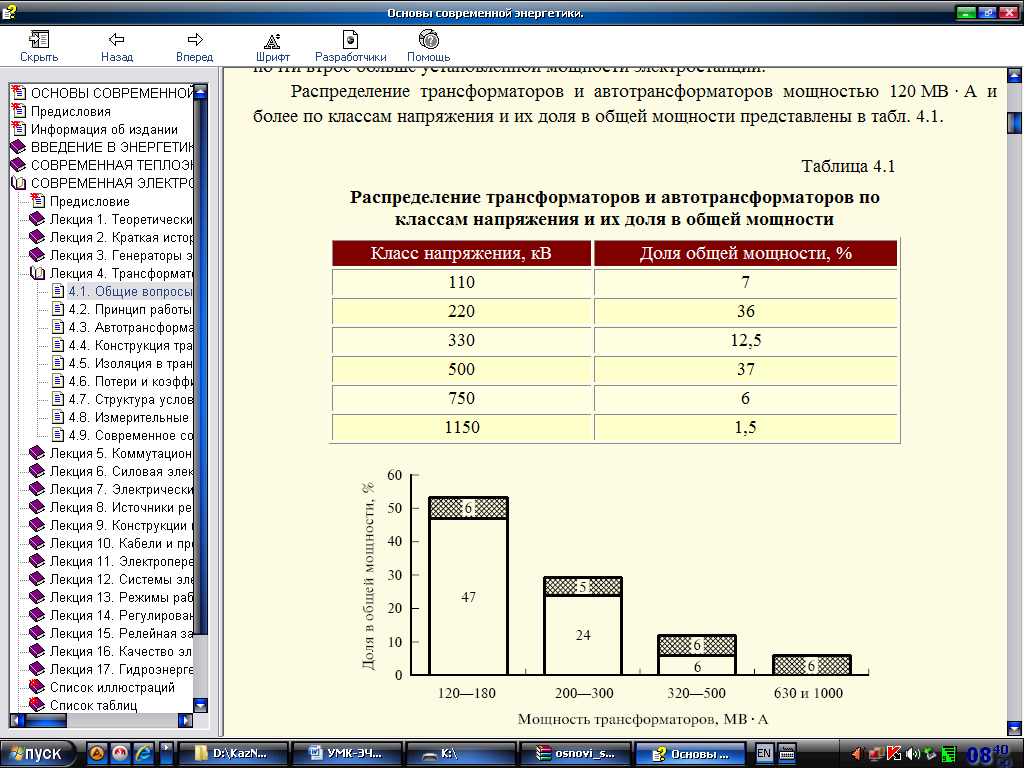This screenshot has height=768, width=1024.
Task: Open topic 4.7. Структура условного
Action: click(131, 399)
